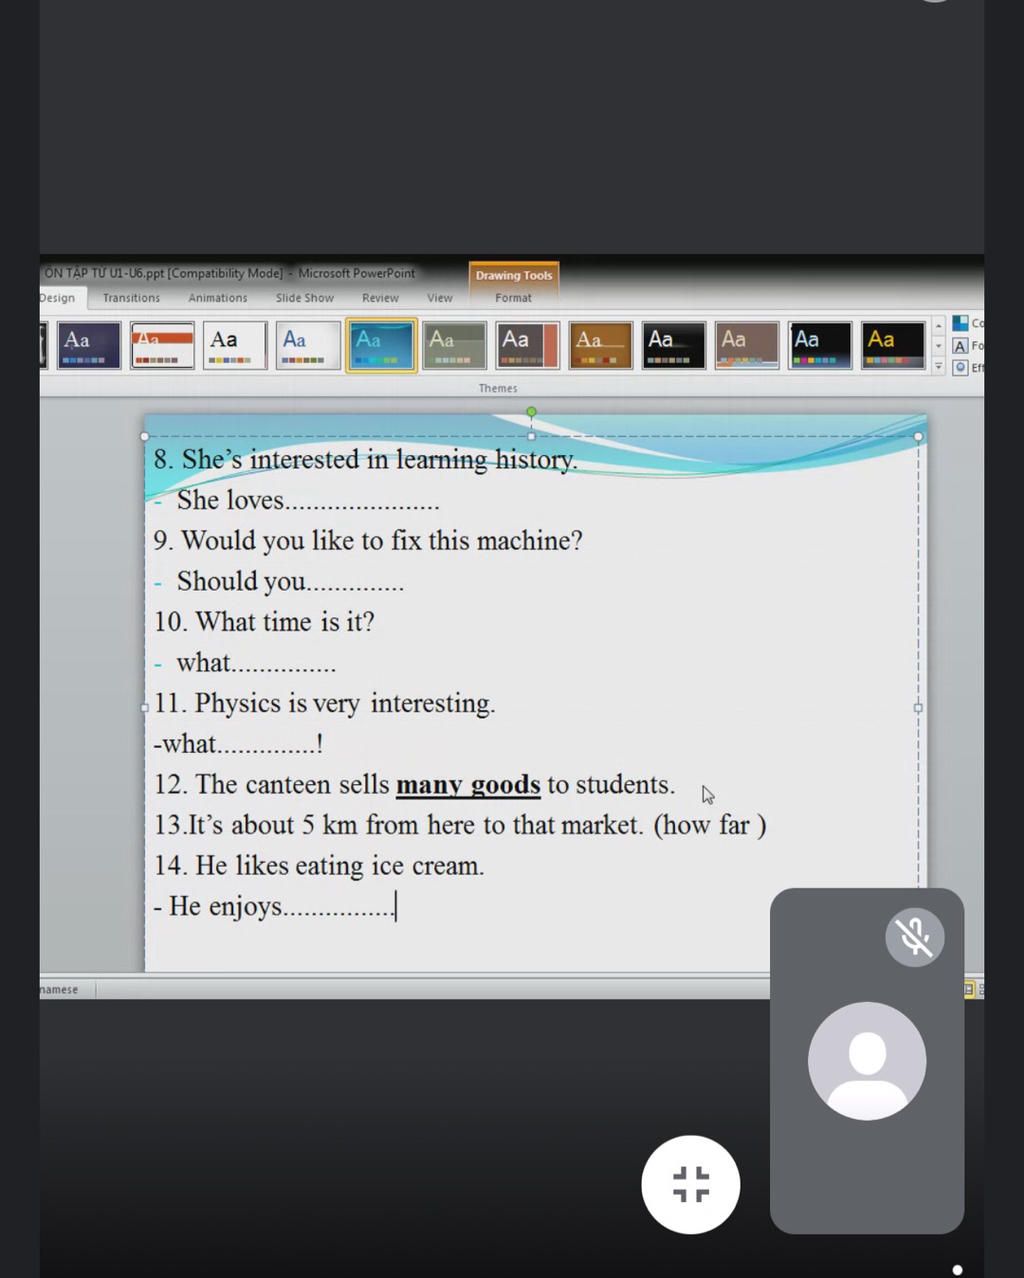Image resolution: width=1024 pixels, height=1278 pixels.
Task: Exit full screen with the collapse button
Action: [x=691, y=1184]
